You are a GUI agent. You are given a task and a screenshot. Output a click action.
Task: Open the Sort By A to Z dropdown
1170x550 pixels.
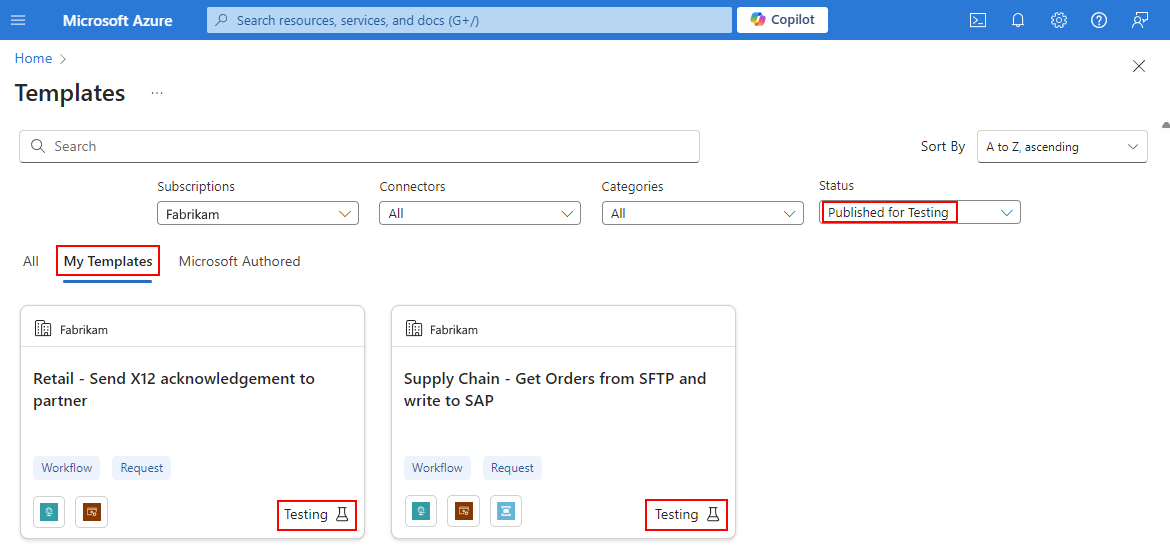[1062, 147]
